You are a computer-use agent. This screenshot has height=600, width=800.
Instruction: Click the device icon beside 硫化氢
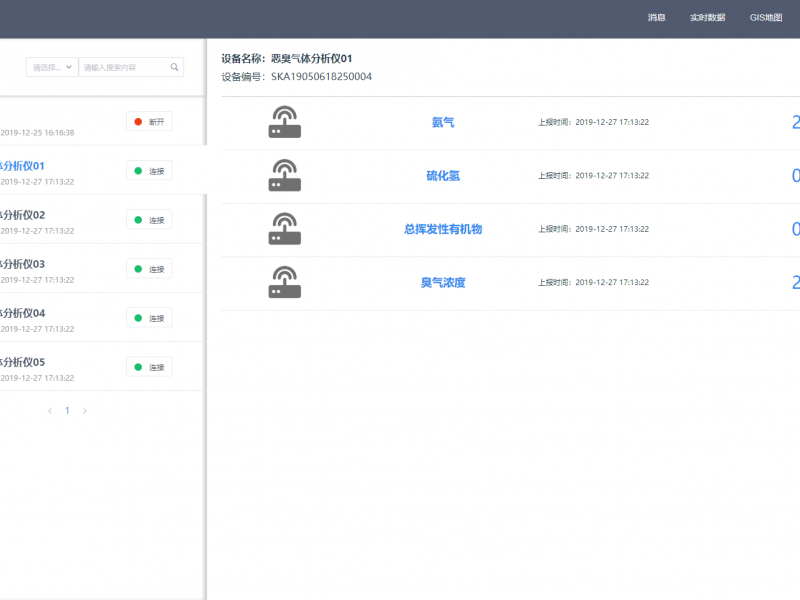(x=284, y=175)
